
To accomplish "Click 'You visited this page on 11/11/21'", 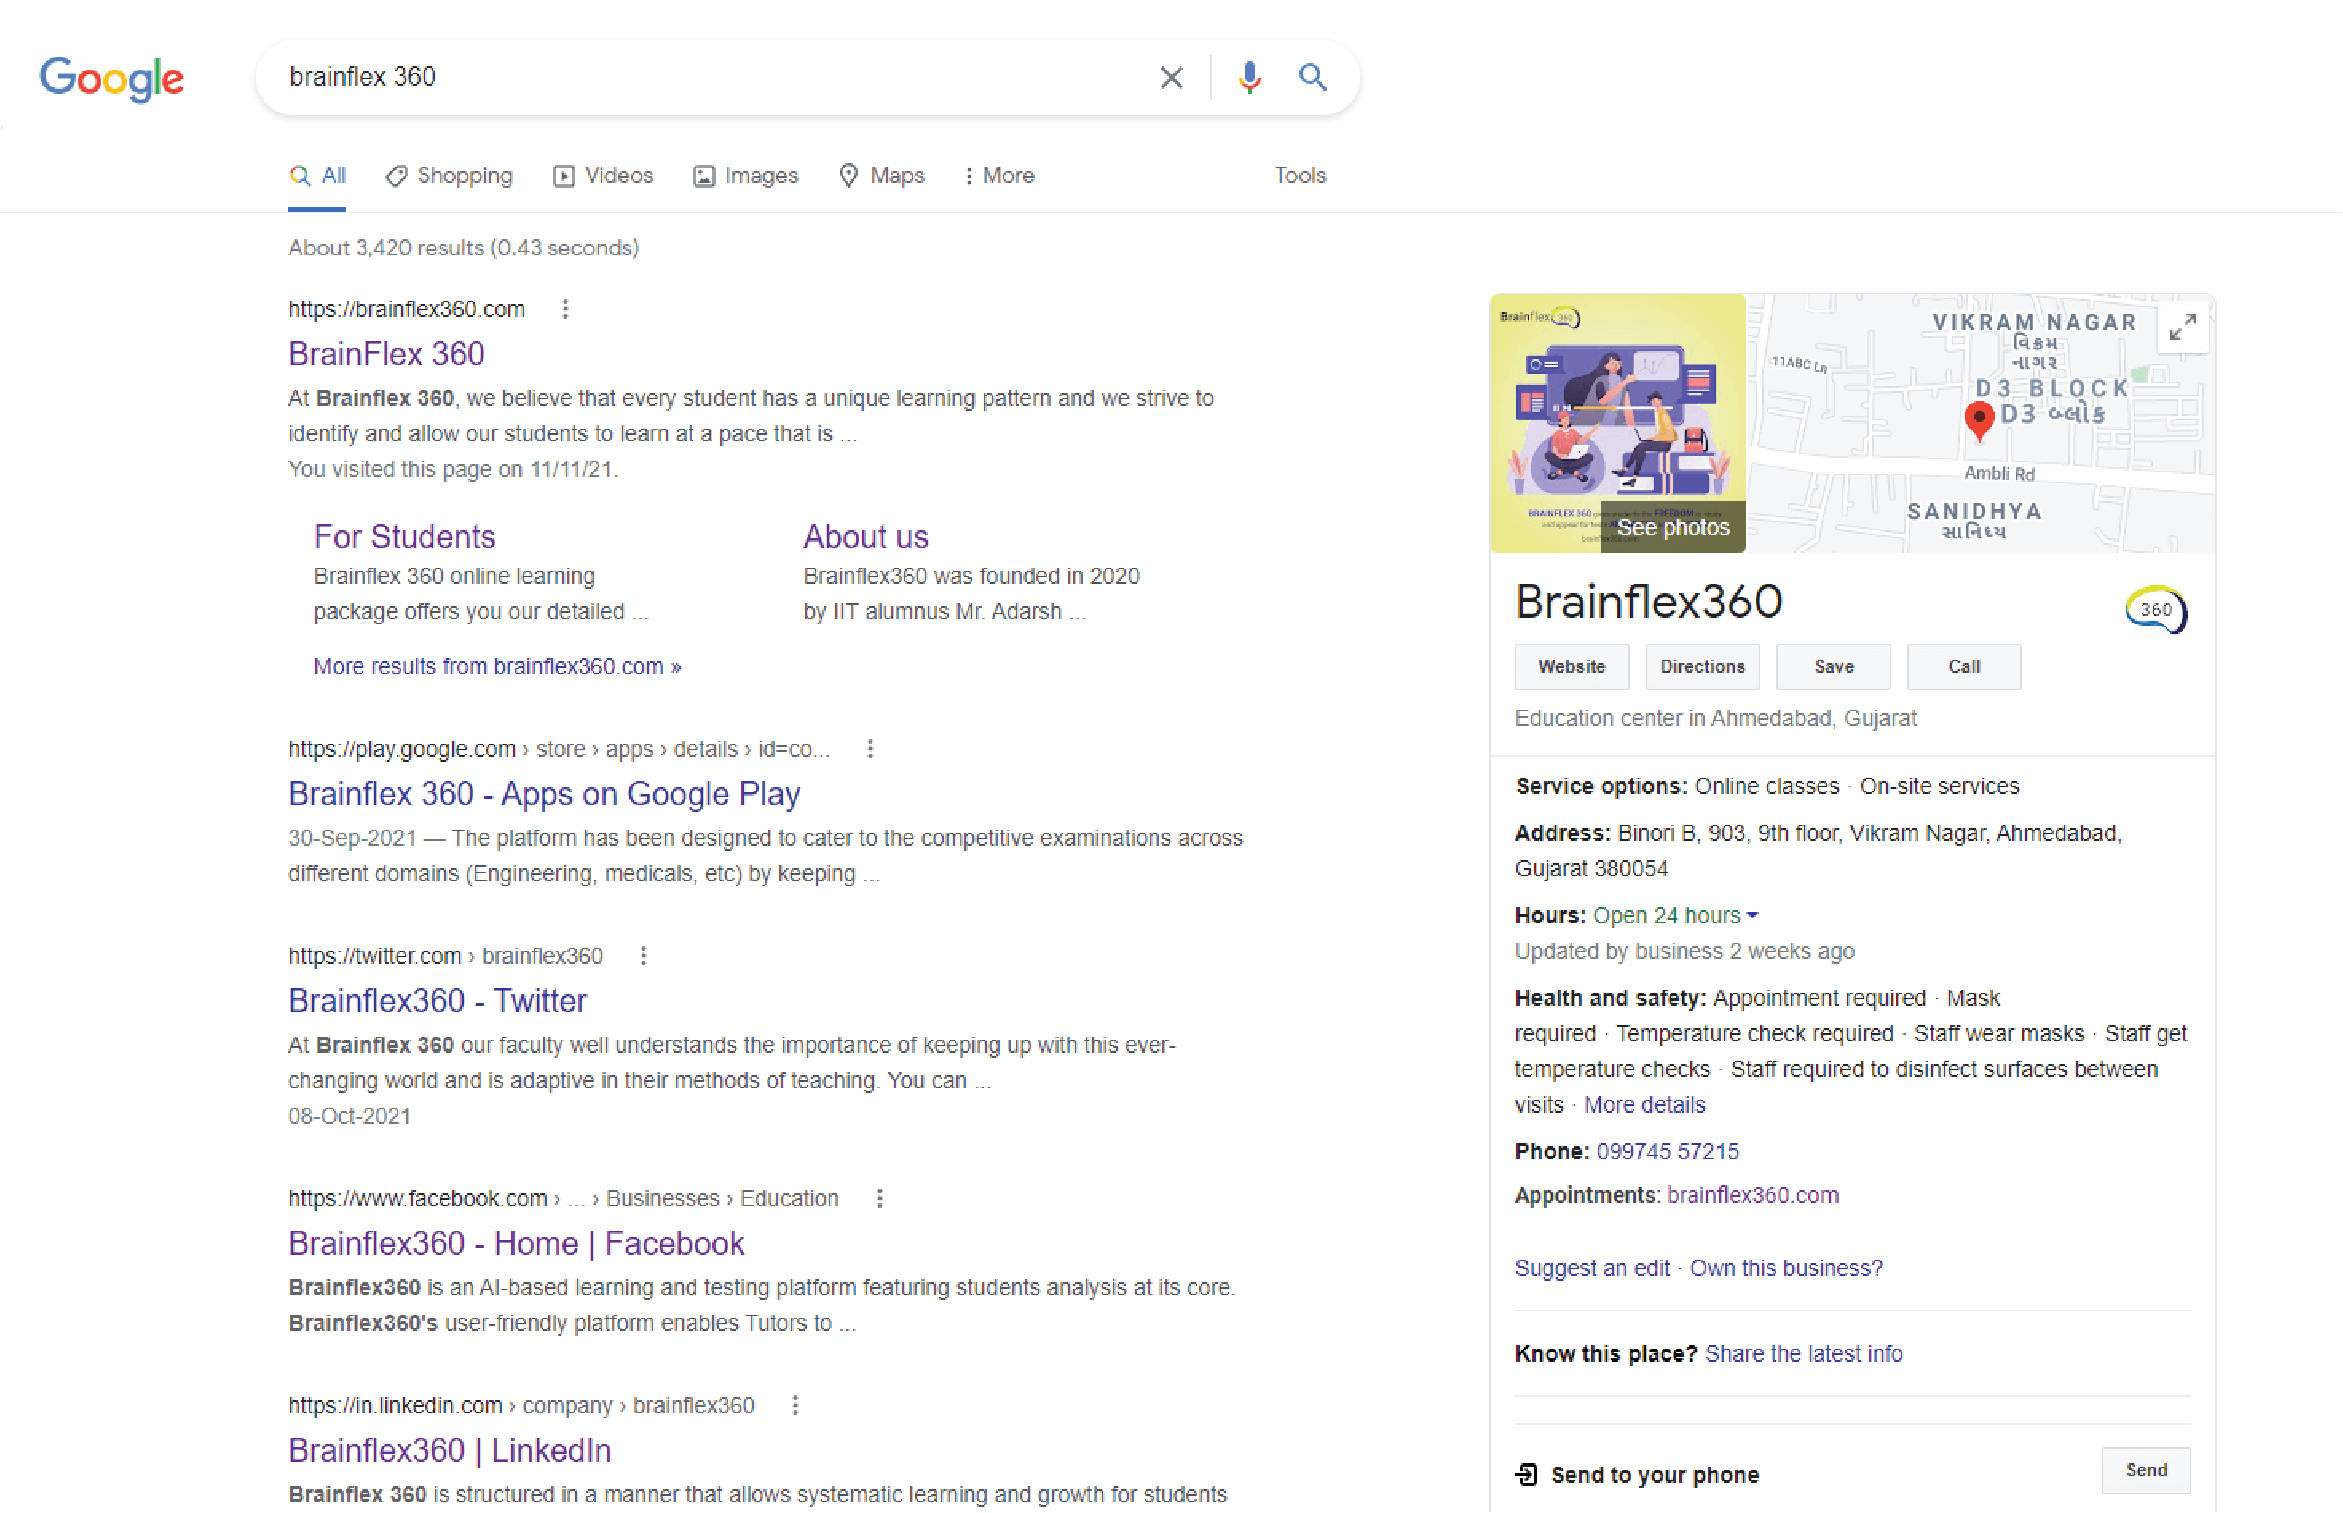I will [453, 469].
